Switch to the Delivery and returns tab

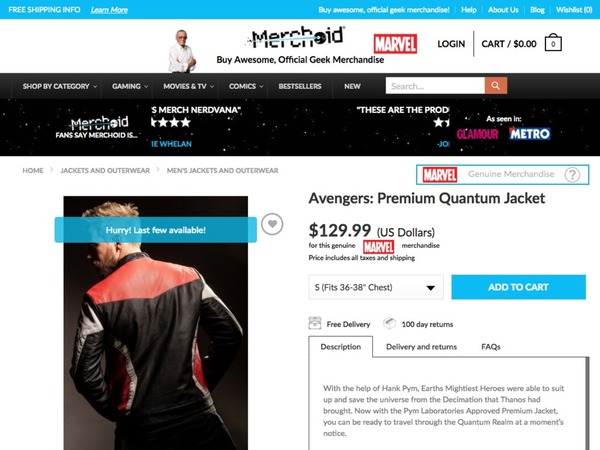pos(421,347)
